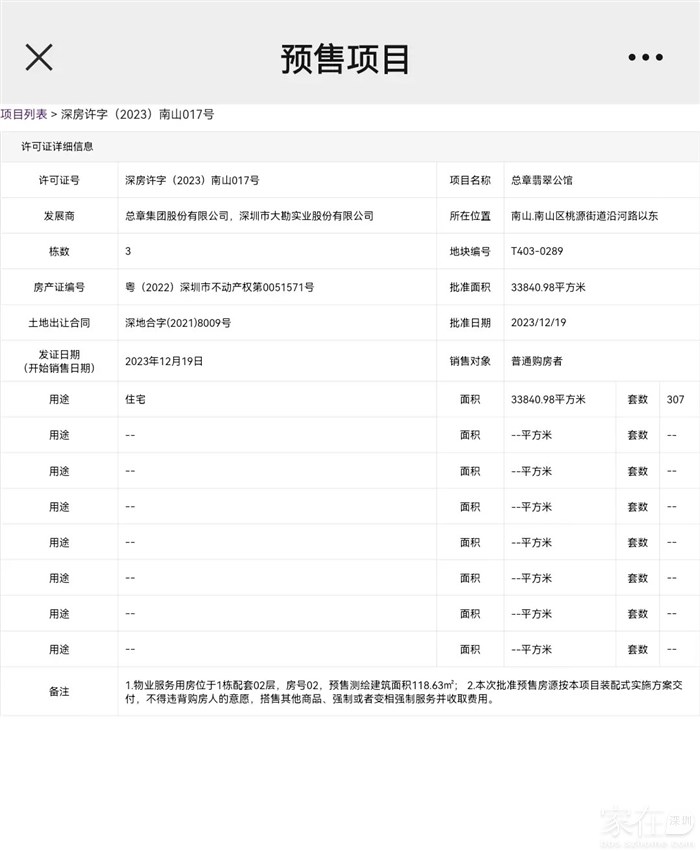The image size is (700, 851).
Task: Open the three-dot more options menu
Action: (x=645, y=58)
